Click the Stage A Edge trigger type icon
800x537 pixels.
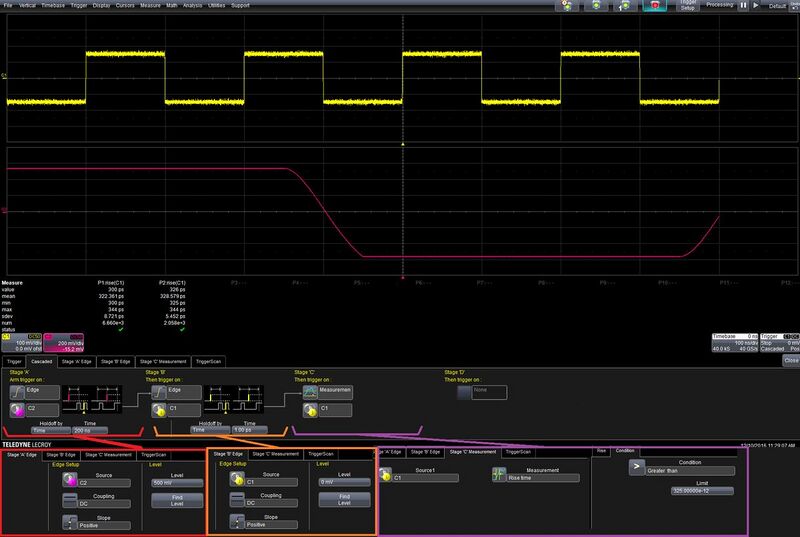click(x=17, y=392)
